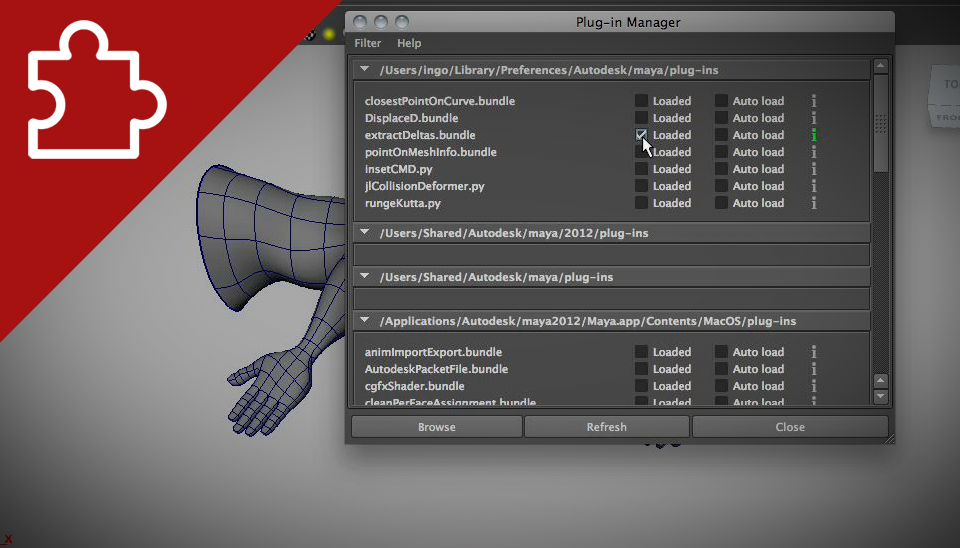
Task: Enable Auto load for jlCollisionDeformer.py
Action: pos(721,186)
